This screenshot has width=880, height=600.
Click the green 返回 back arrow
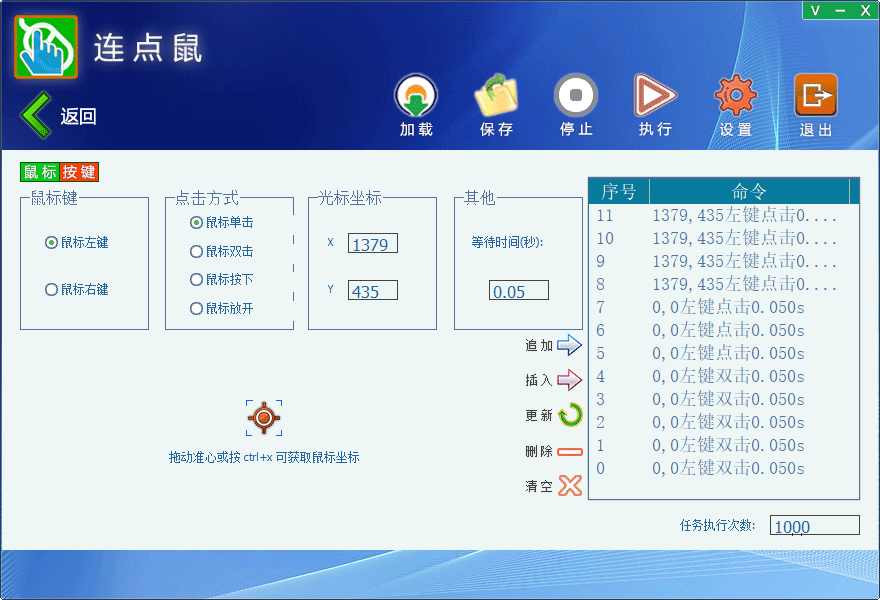click(x=36, y=115)
